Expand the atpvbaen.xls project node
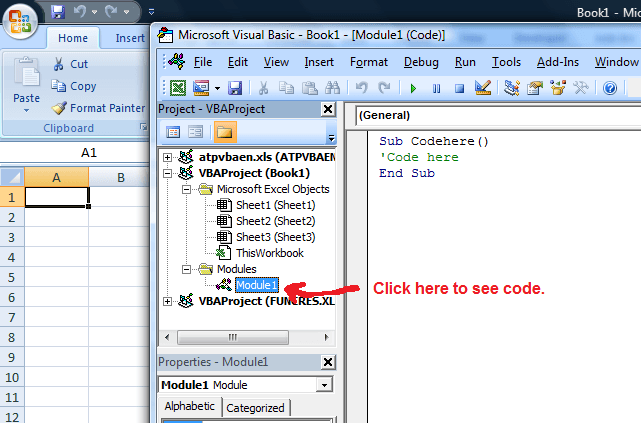 tap(168, 157)
